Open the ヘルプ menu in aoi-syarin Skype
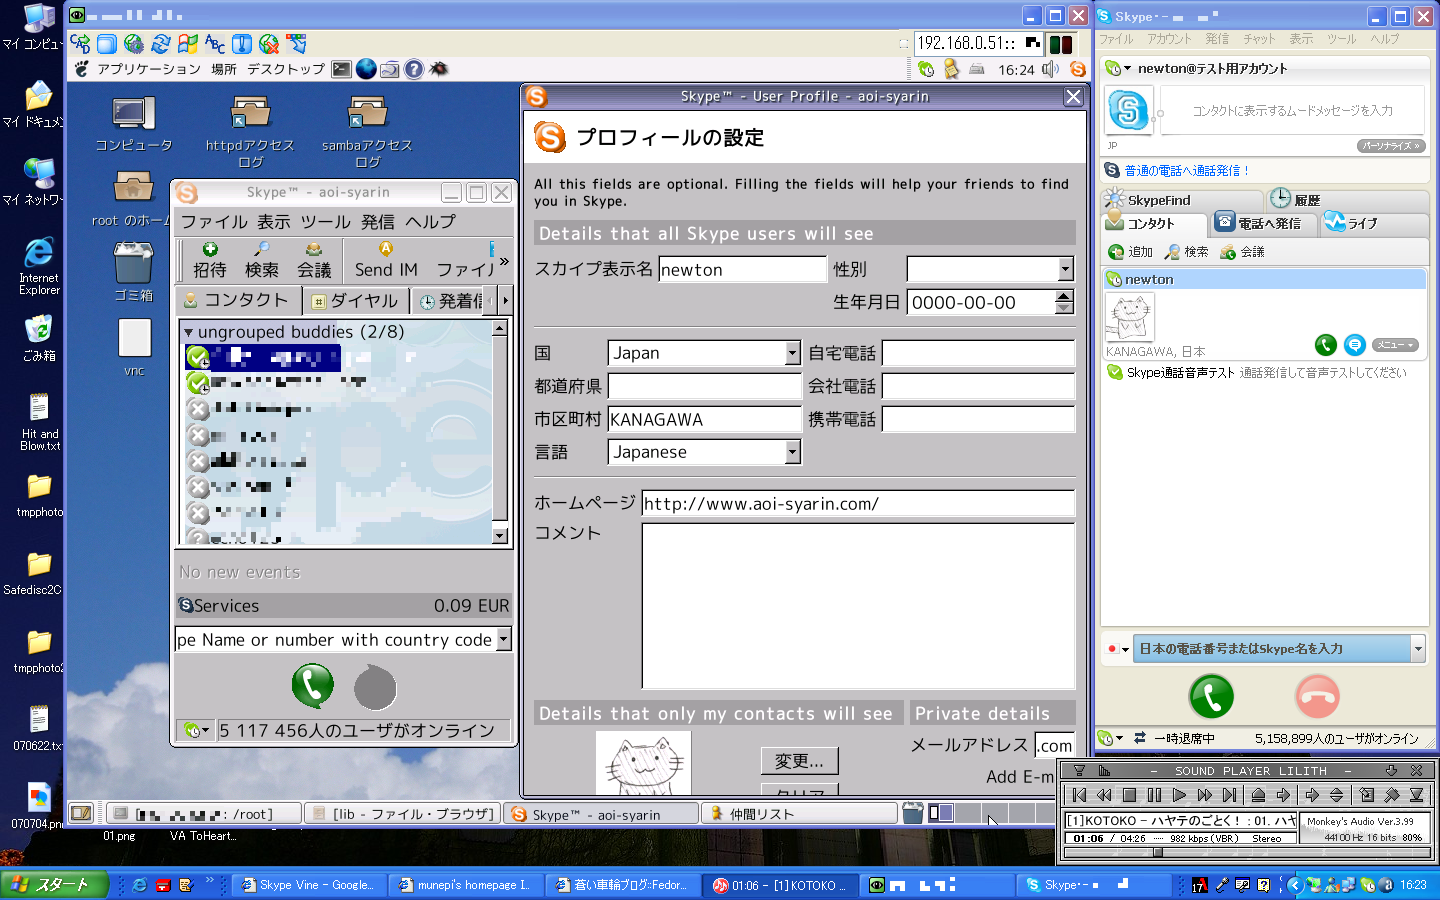1440x900 pixels. [x=430, y=222]
